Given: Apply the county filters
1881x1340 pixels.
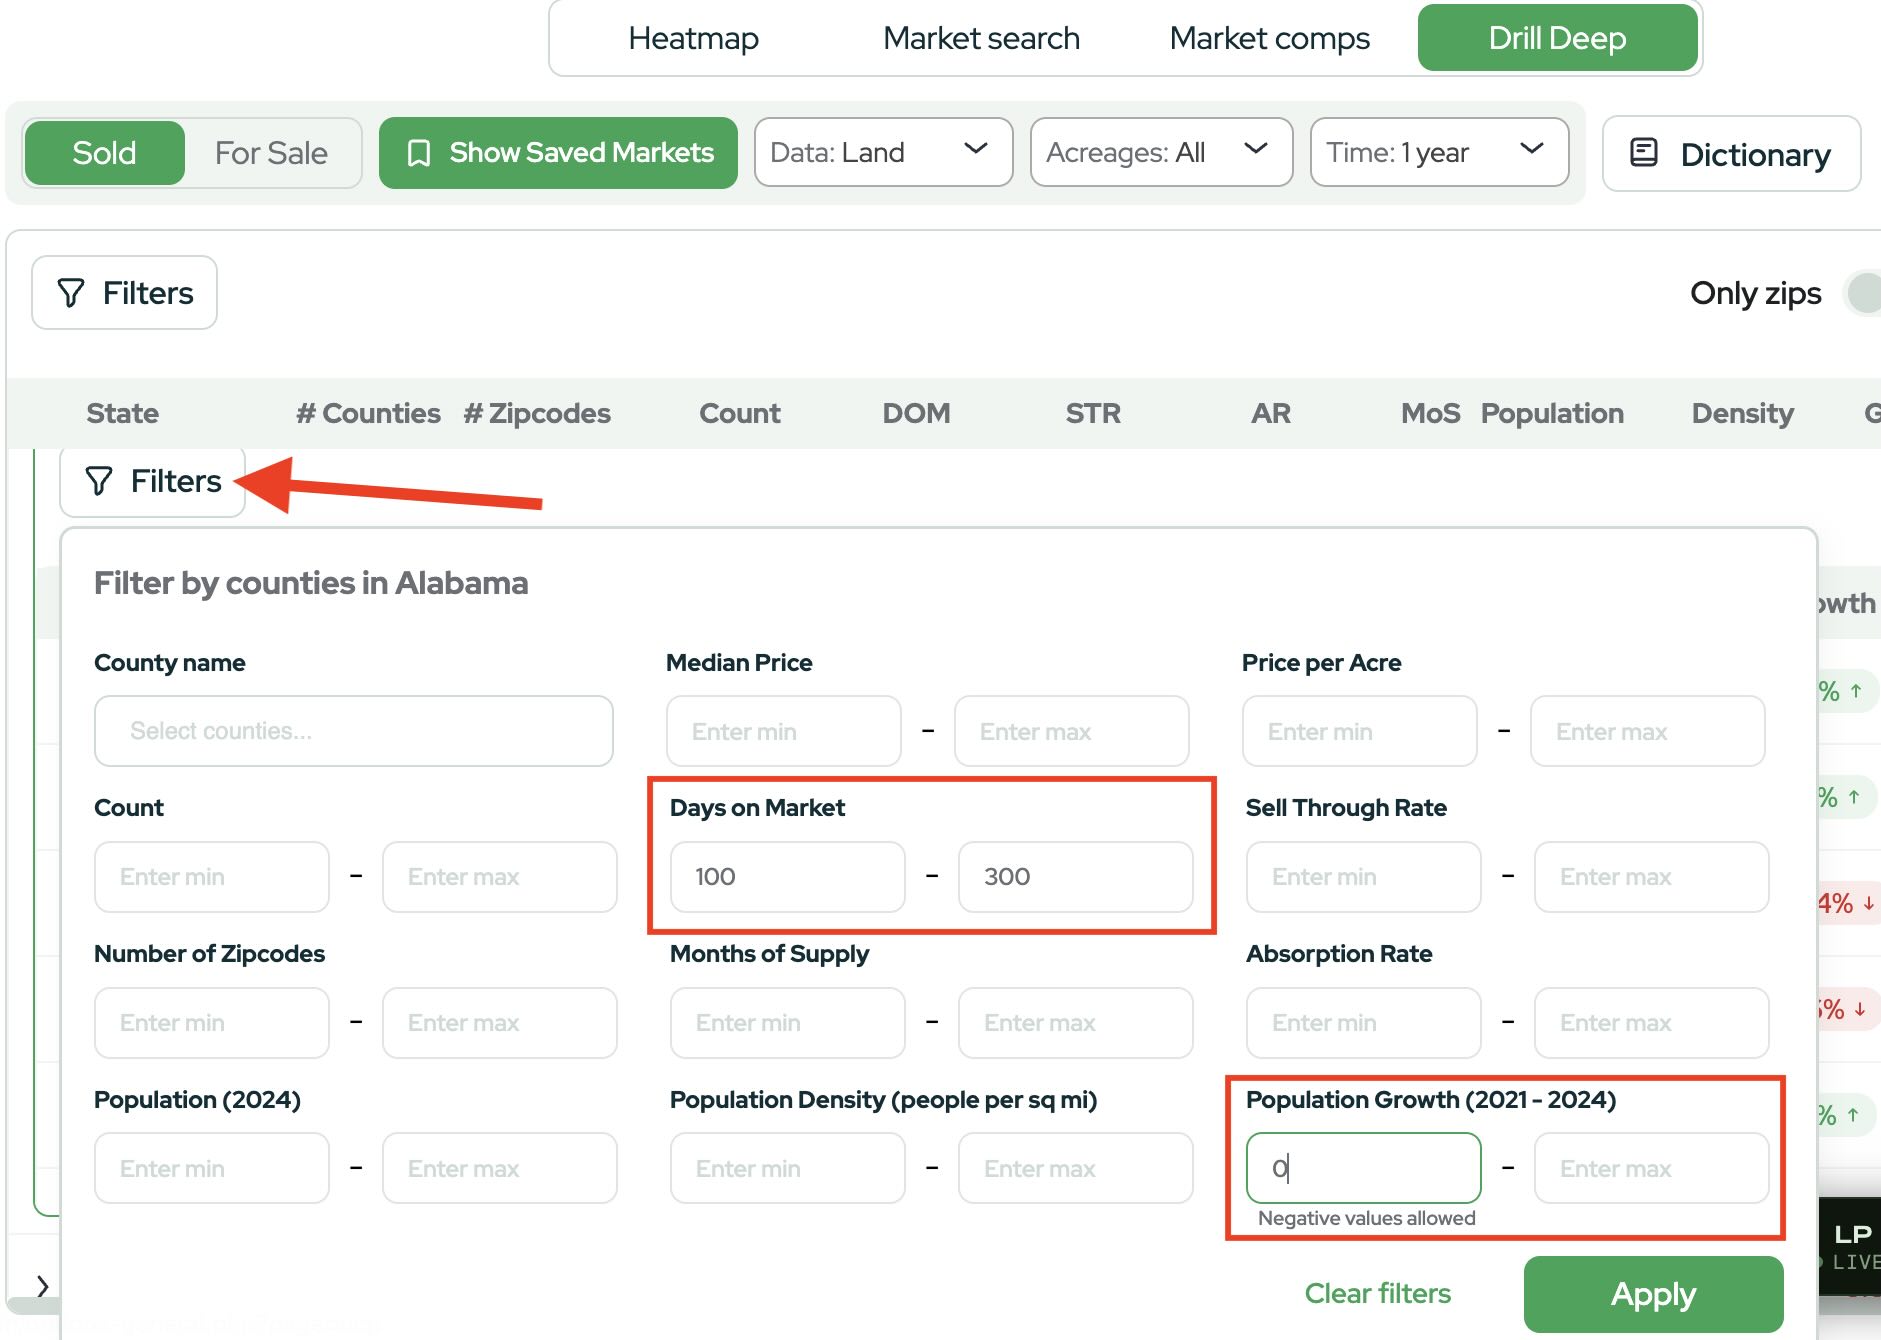Looking at the screenshot, I should pyautogui.click(x=1653, y=1294).
